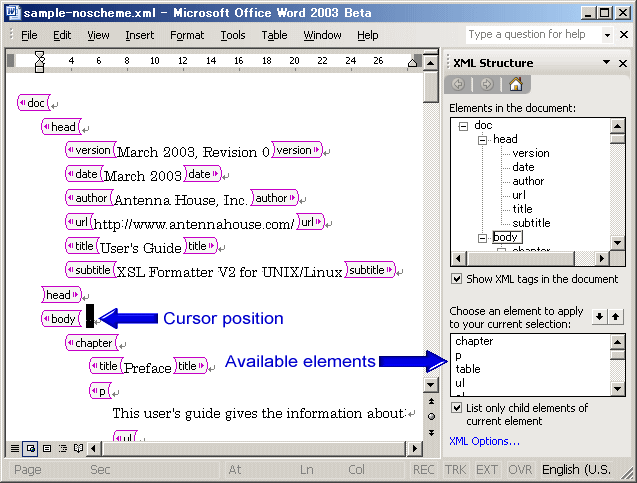This screenshot has height=483, width=637.
Task: Open the Help menu
Action: click(x=368, y=35)
